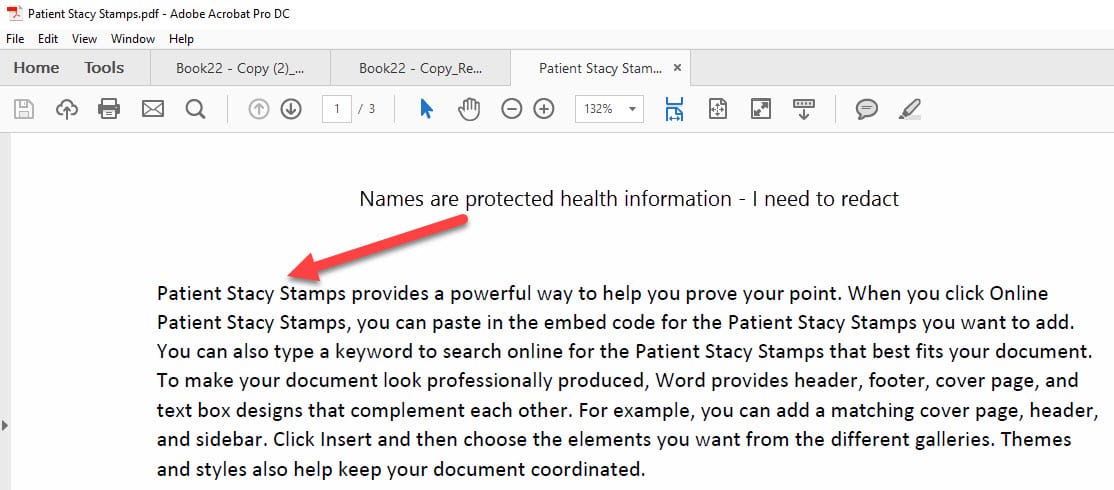Switch to the Home tab
1114x490 pixels.
(36, 68)
